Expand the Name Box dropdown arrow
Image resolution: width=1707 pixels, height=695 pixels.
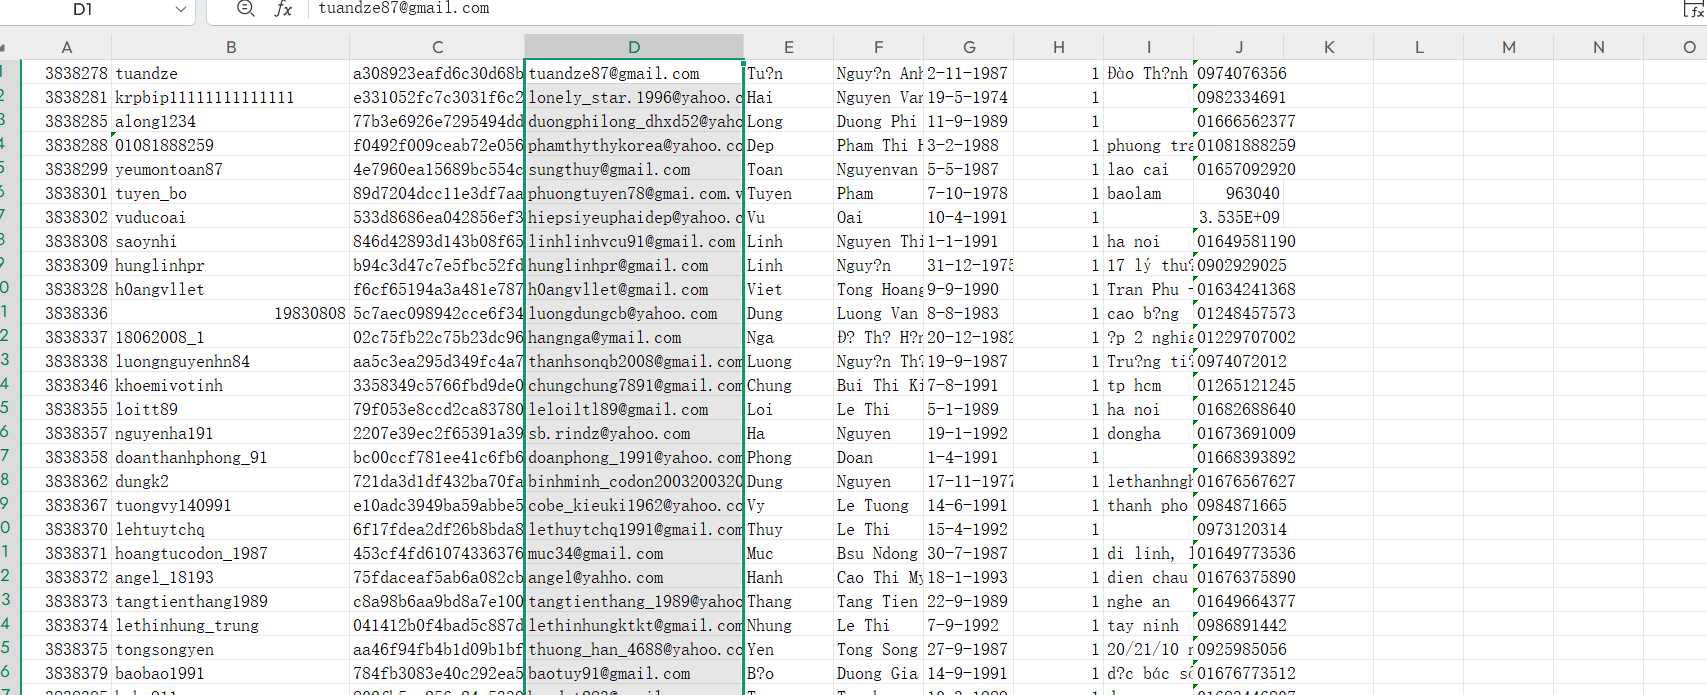tap(181, 9)
